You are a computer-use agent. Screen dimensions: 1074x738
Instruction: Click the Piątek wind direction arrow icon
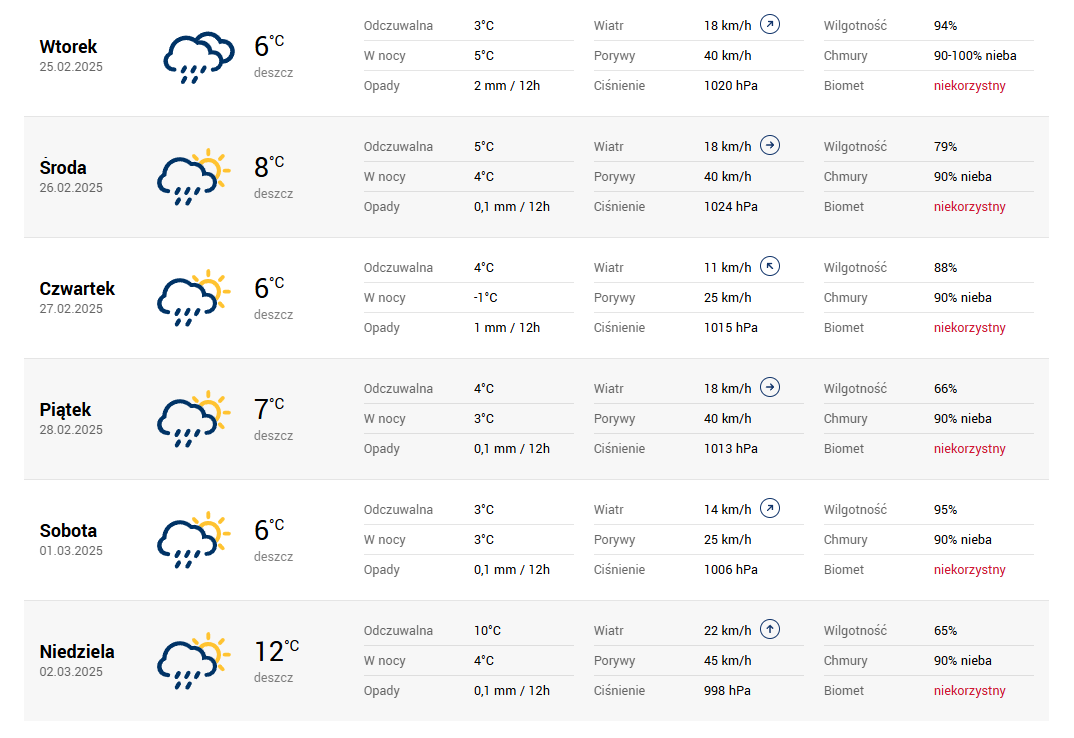pyautogui.click(x=769, y=387)
